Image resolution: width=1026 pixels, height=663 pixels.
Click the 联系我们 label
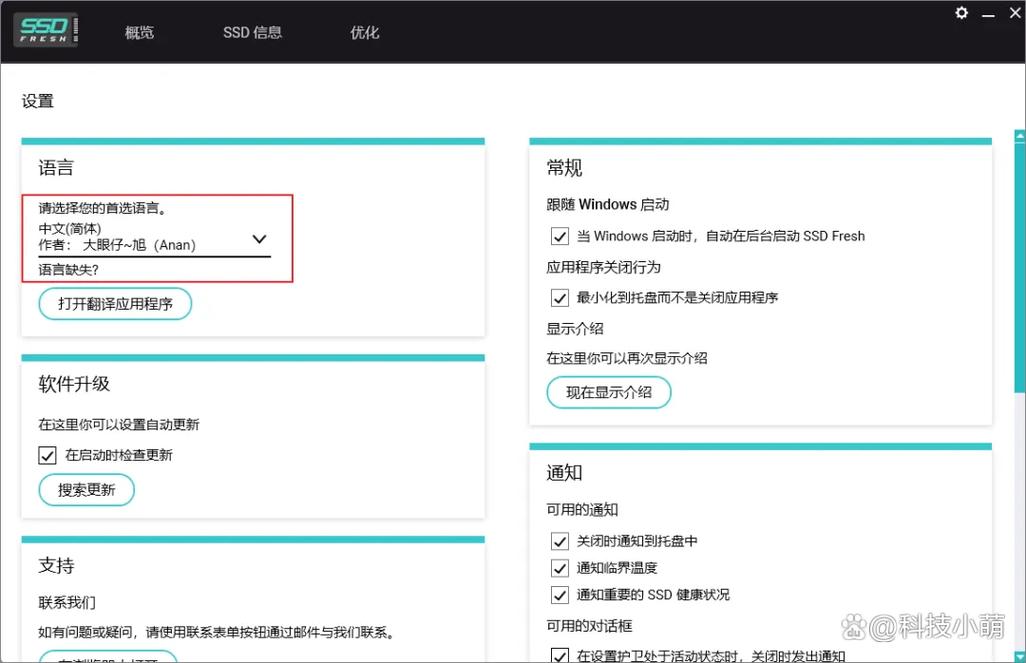click(x=67, y=602)
